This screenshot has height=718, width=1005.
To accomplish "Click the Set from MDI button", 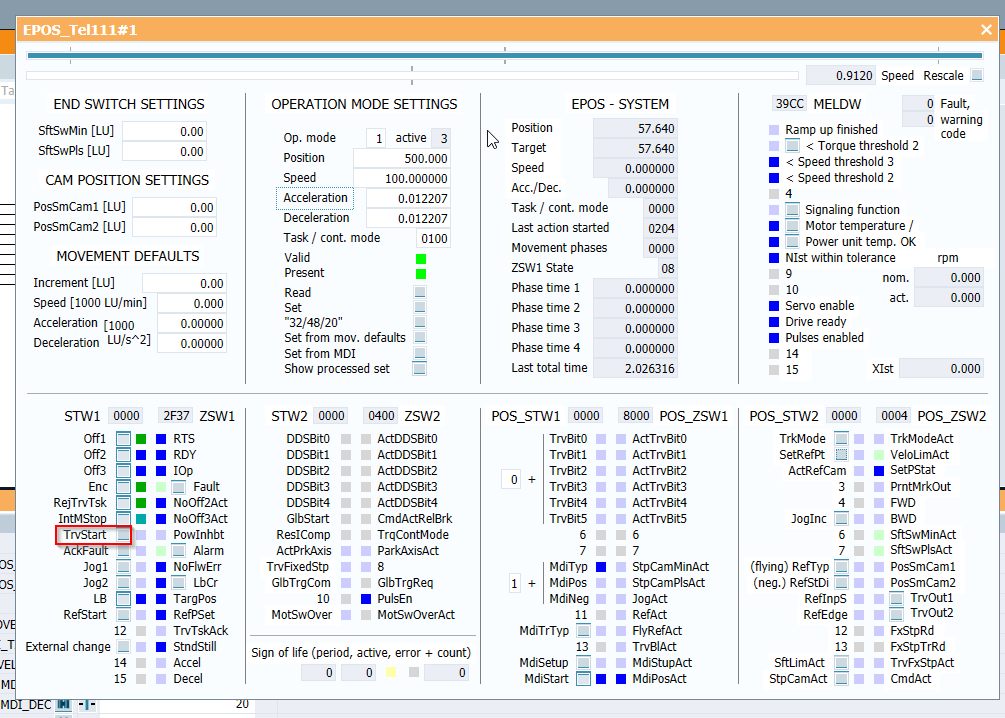I will pyautogui.click(x=420, y=353).
